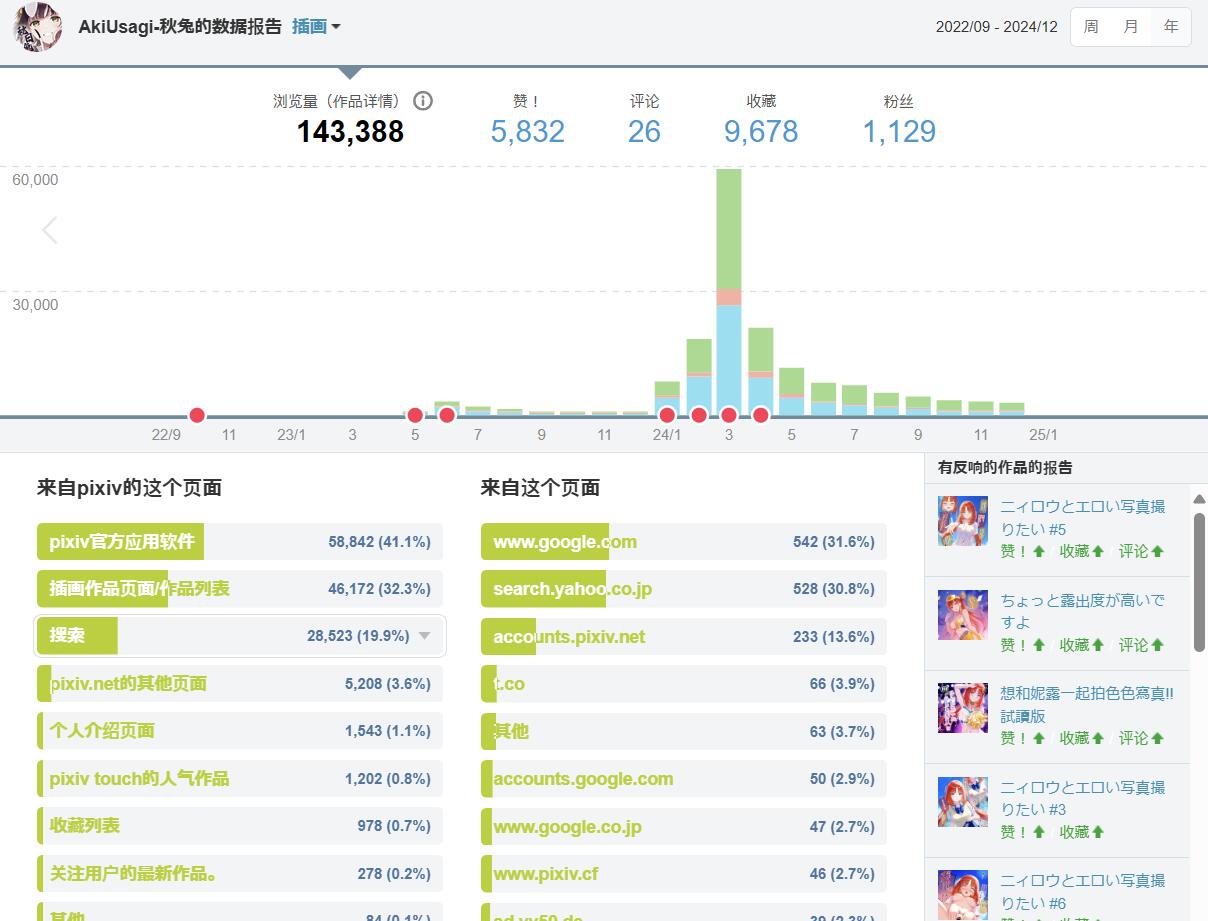Click green arrow beside 评论 for 試讀版 work
This screenshot has width=1208, height=921.
coord(1158,738)
